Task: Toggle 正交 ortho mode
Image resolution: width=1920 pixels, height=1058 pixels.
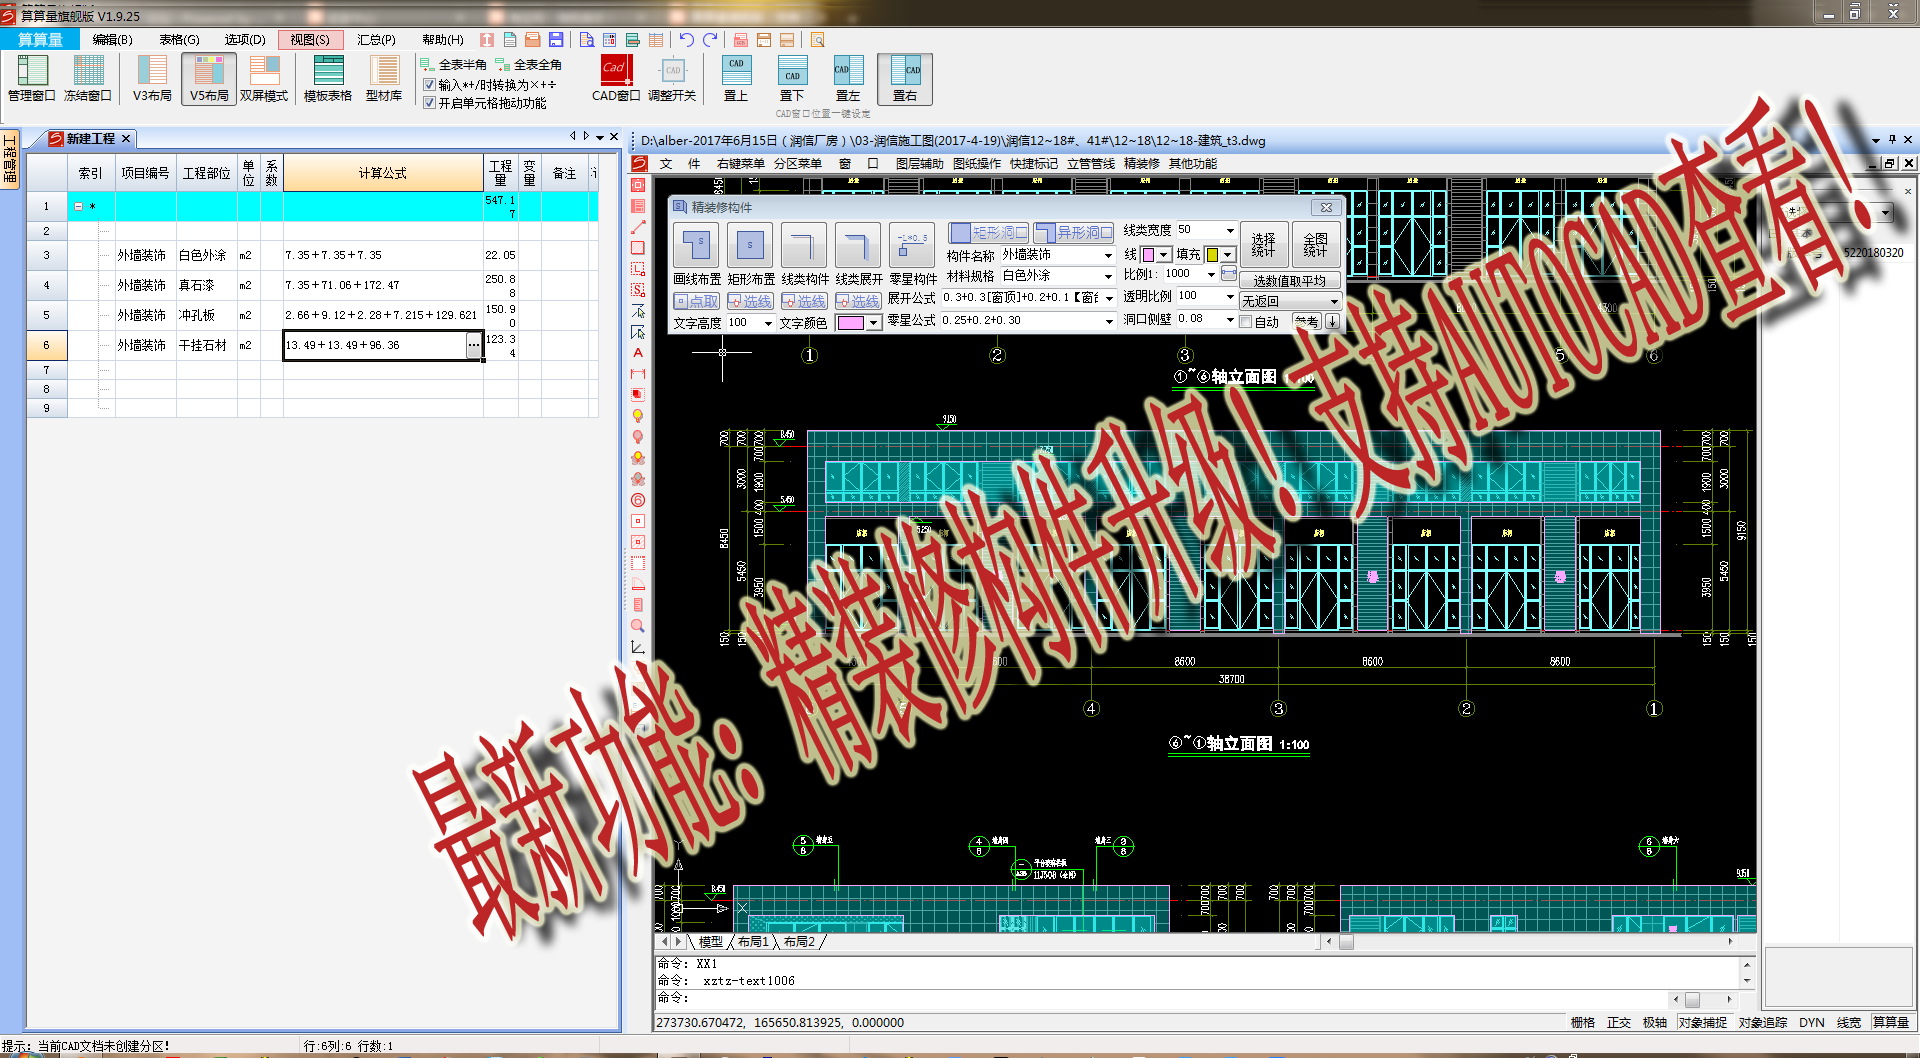Action: point(1619,1022)
